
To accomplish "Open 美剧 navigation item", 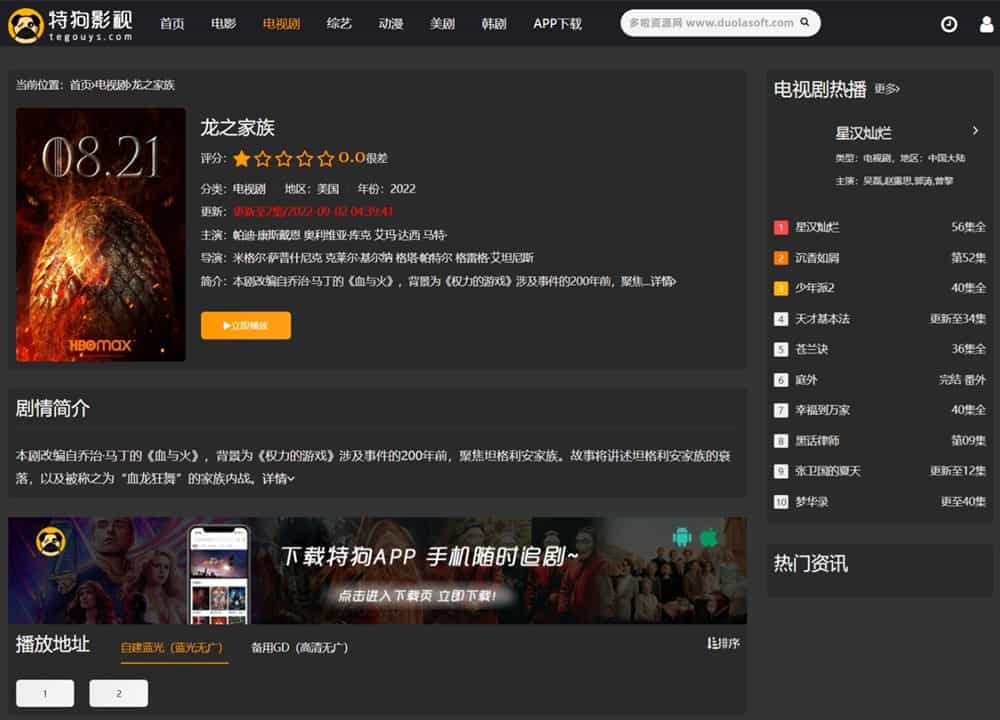I will click(x=443, y=24).
